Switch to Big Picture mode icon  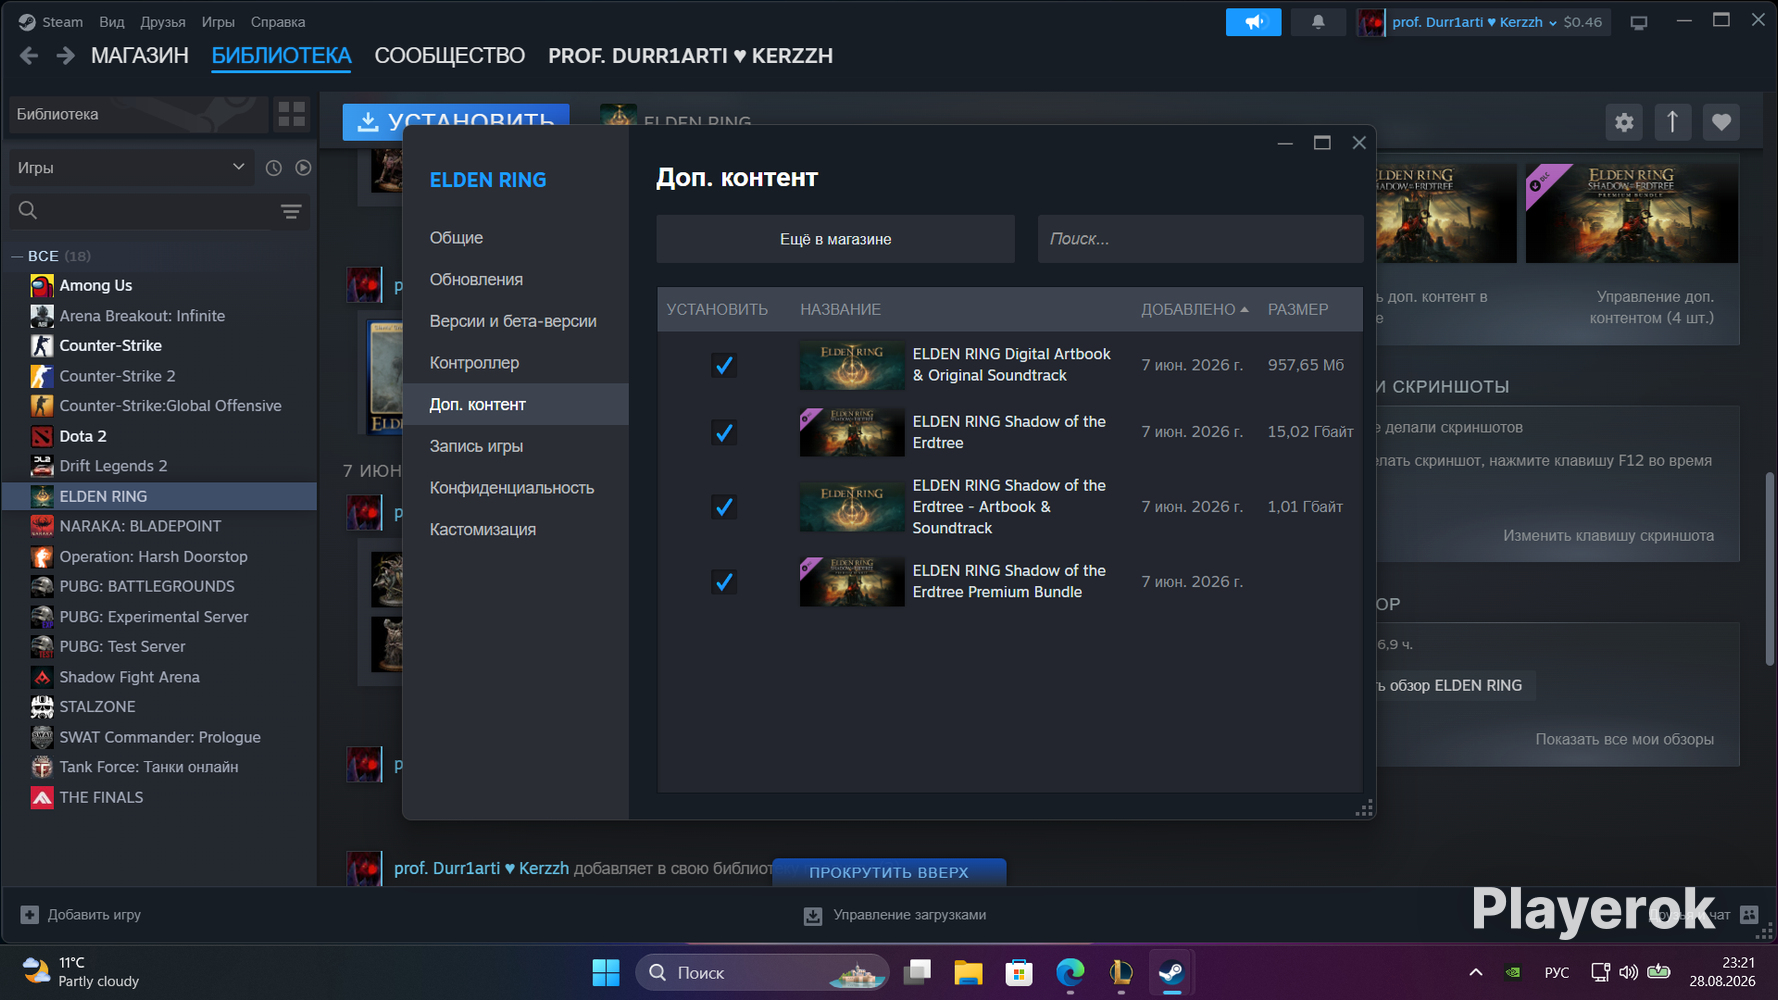[1638, 22]
